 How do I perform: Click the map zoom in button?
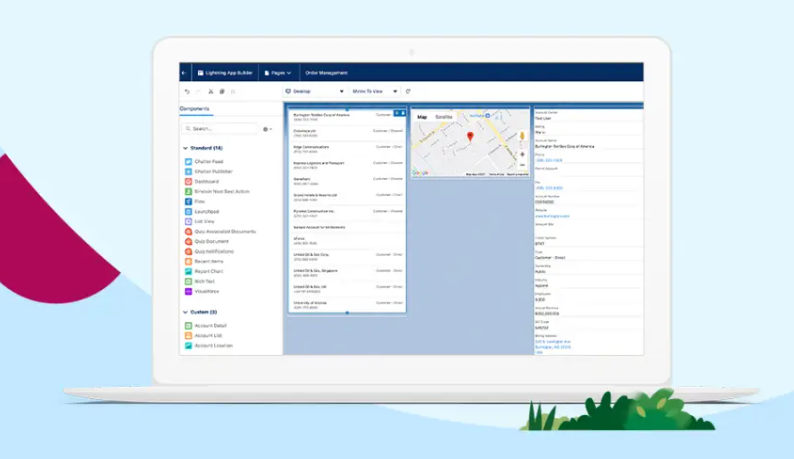522,155
